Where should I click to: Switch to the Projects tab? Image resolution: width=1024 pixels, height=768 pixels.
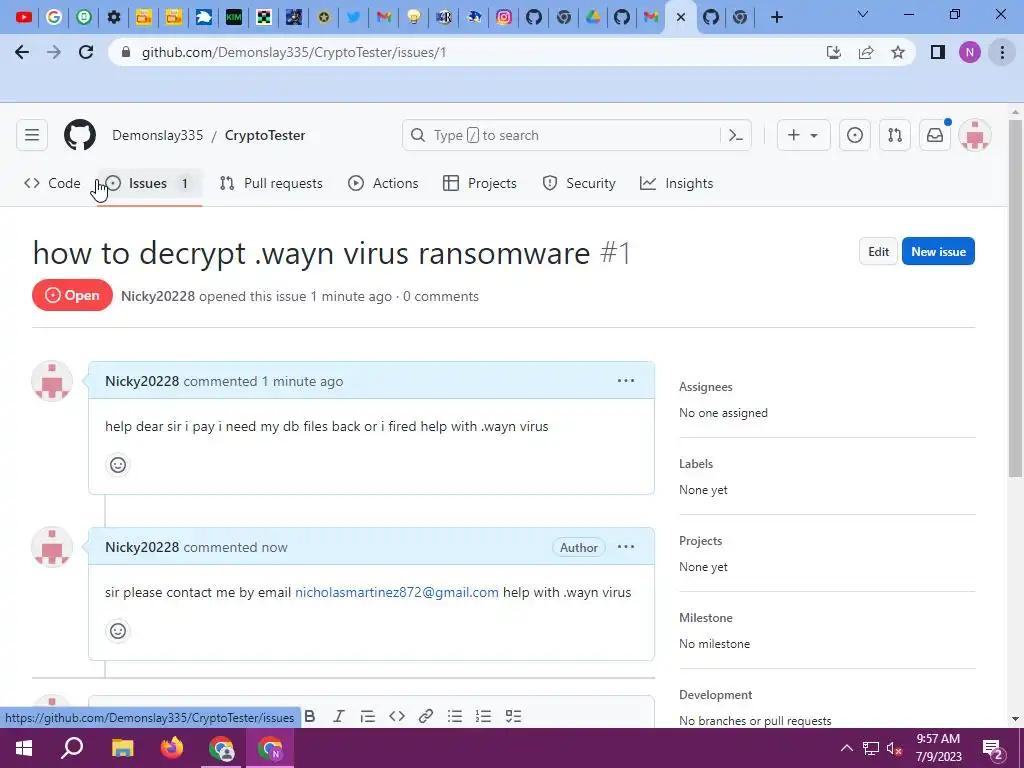pyautogui.click(x=480, y=184)
